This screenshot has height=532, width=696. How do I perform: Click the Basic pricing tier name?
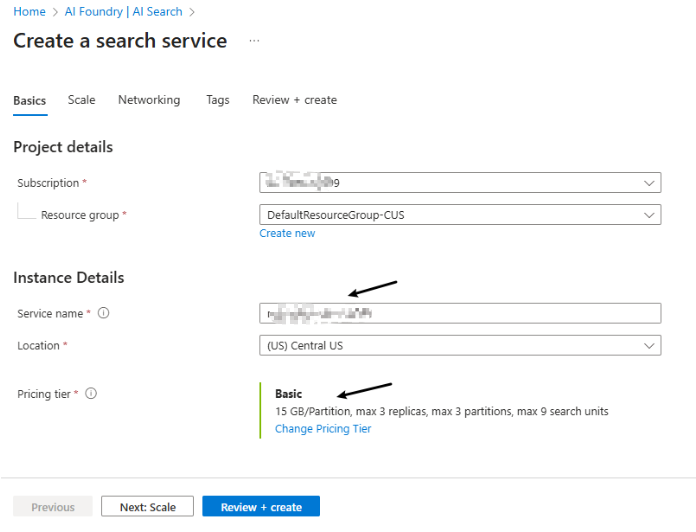tap(289, 394)
